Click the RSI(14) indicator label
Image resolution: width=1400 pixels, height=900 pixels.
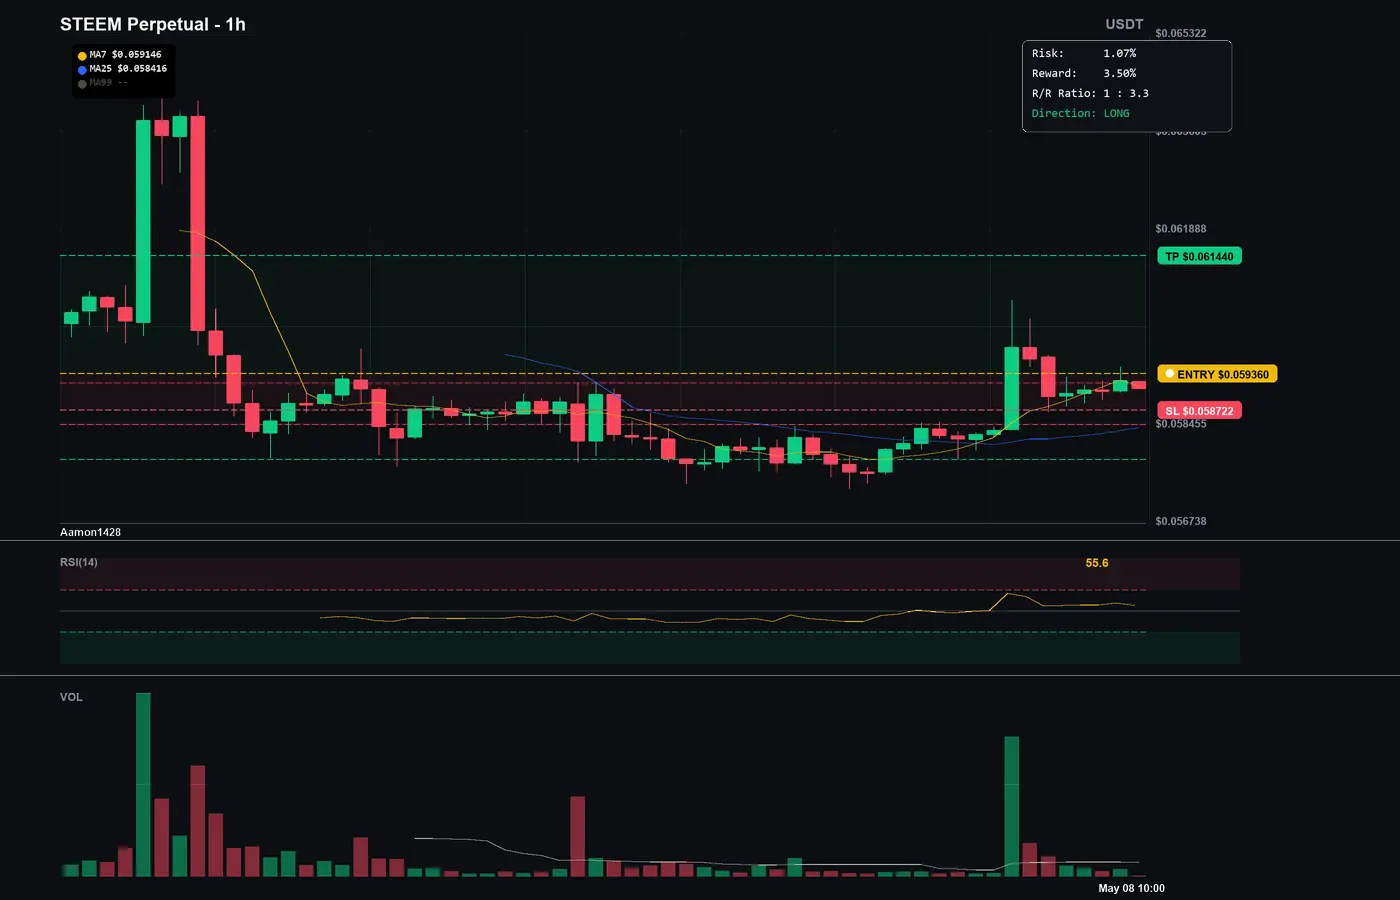(79, 562)
